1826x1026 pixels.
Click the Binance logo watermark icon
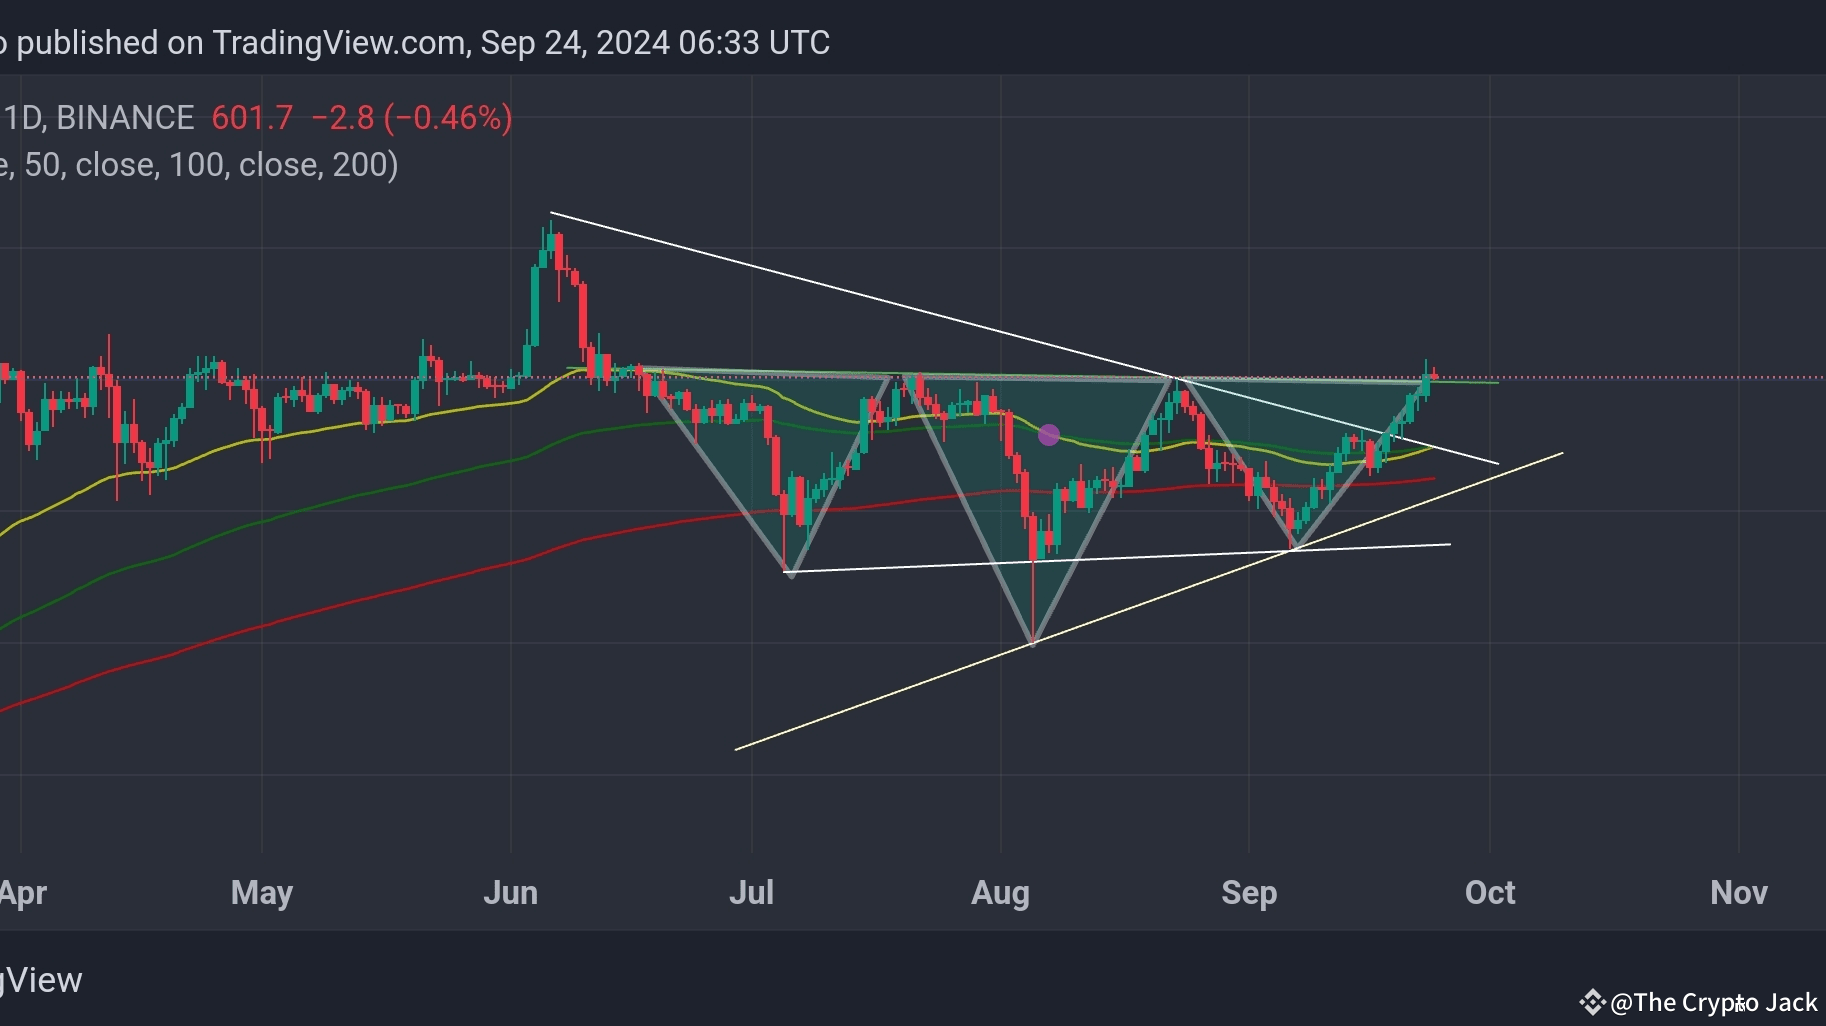pos(1593,1002)
